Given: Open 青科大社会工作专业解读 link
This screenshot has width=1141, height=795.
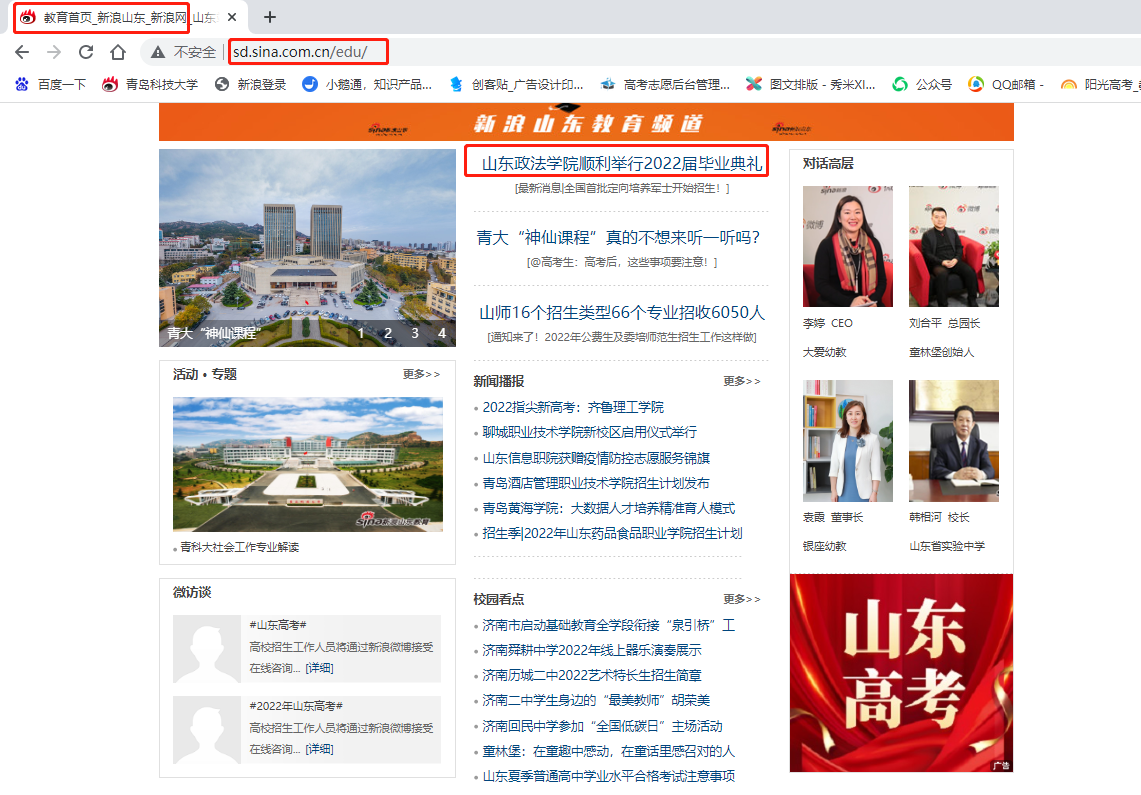Looking at the screenshot, I should pyautogui.click(x=239, y=547).
